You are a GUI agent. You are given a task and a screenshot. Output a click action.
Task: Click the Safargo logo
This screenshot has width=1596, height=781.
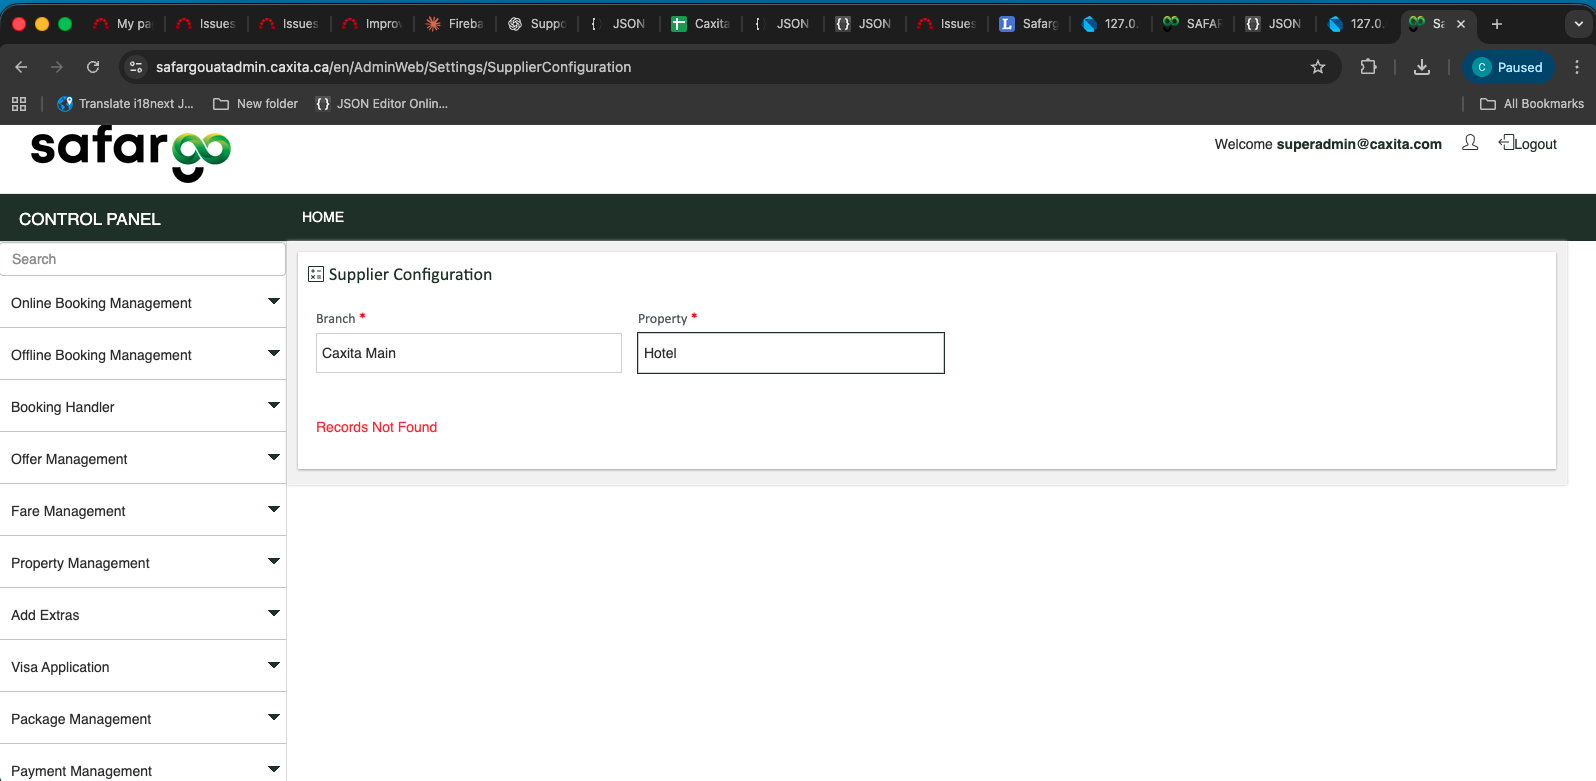coord(131,154)
